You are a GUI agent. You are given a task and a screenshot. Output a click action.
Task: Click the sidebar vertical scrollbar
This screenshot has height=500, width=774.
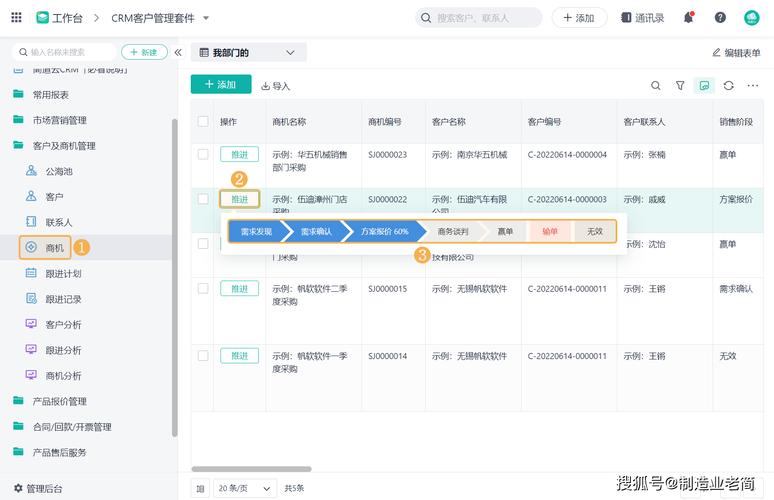pos(174,277)
